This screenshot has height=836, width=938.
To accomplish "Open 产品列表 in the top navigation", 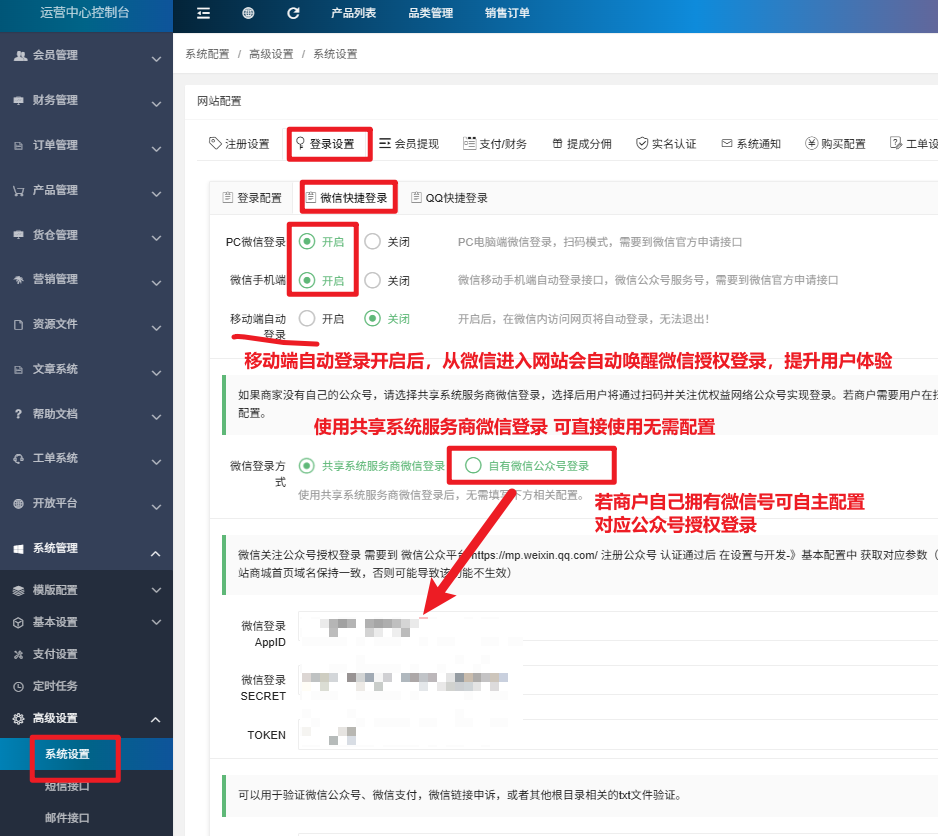I will (x=353, y=13).
